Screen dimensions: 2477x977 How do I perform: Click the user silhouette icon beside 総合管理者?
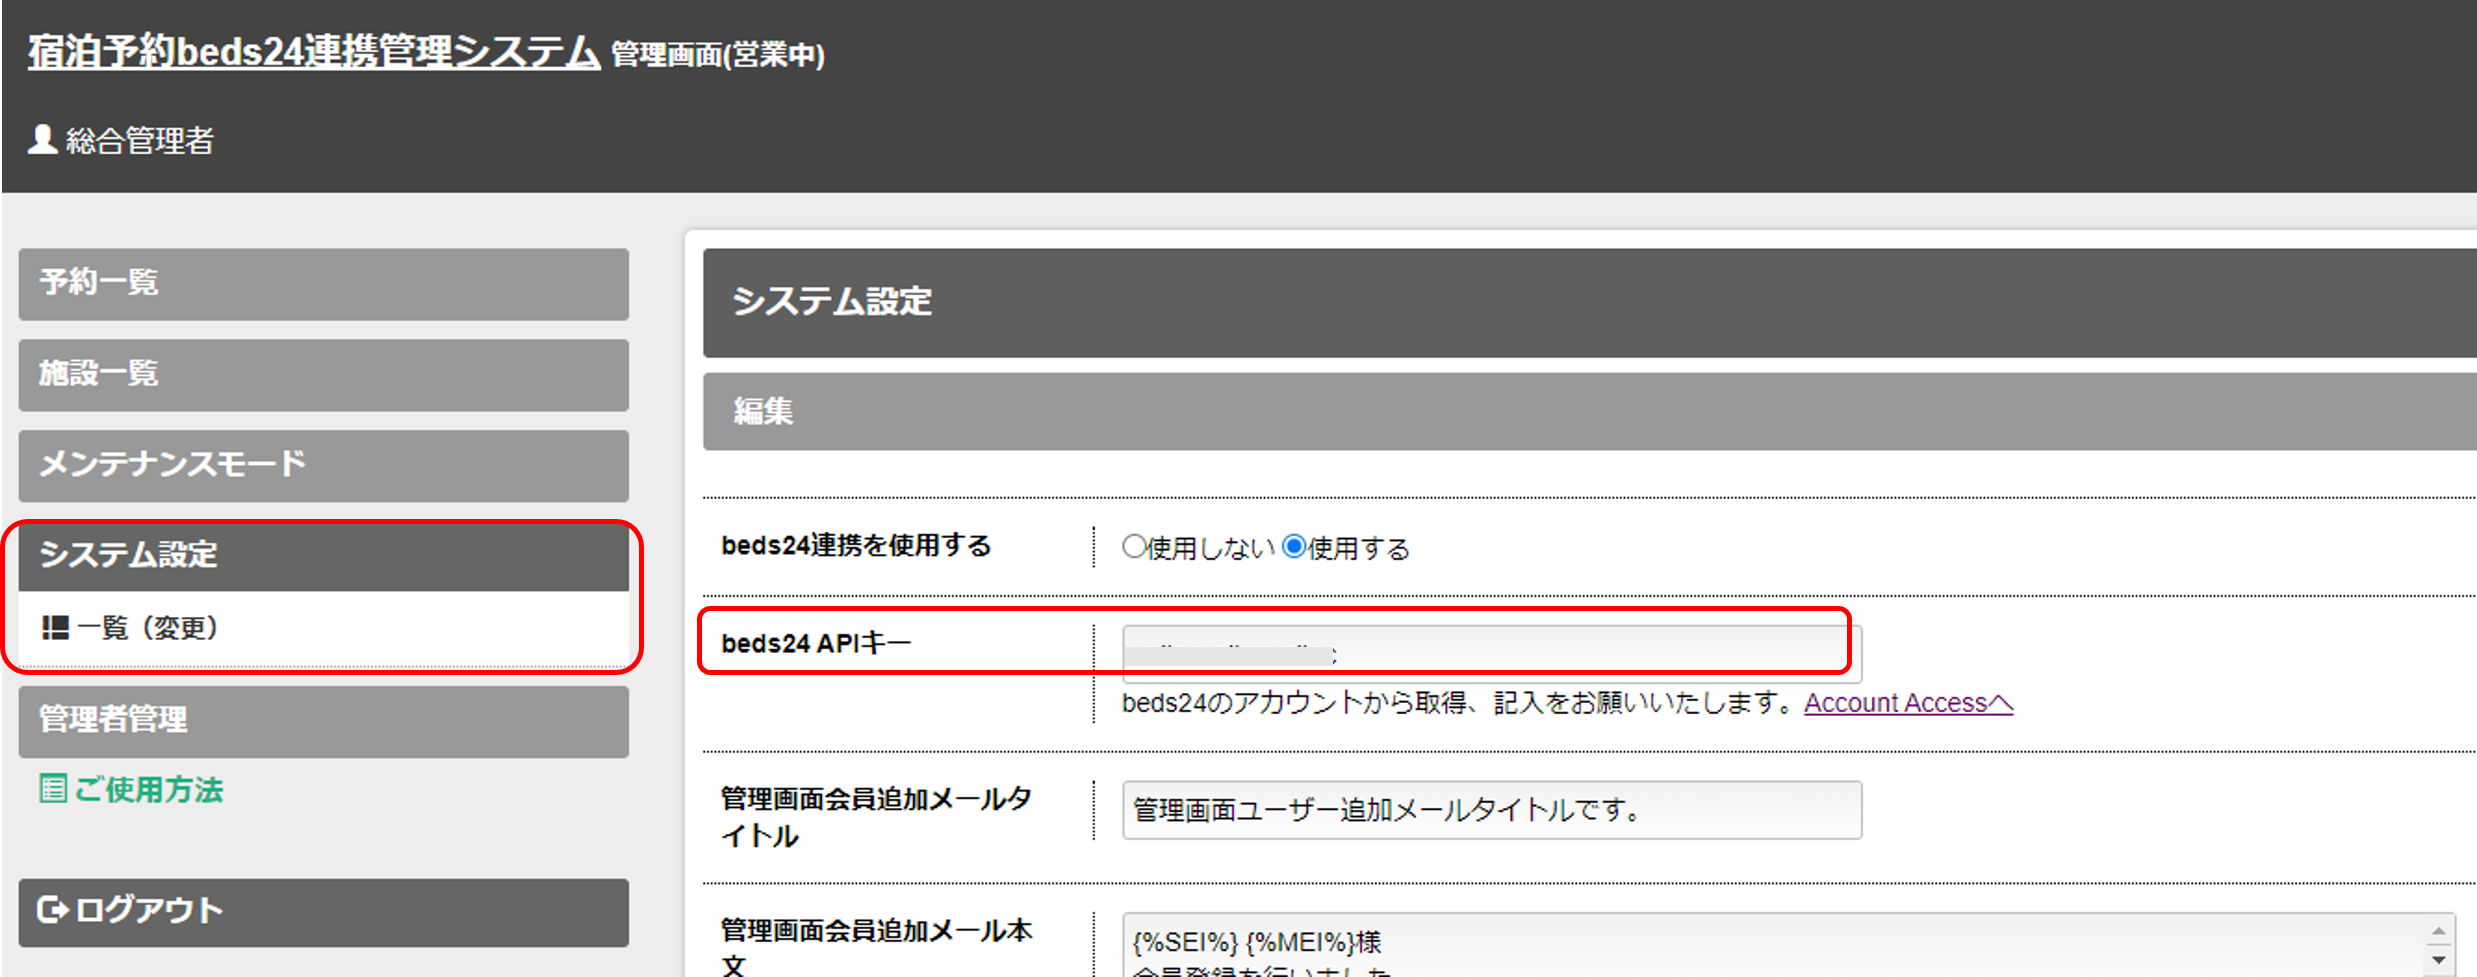pos(42,140)
